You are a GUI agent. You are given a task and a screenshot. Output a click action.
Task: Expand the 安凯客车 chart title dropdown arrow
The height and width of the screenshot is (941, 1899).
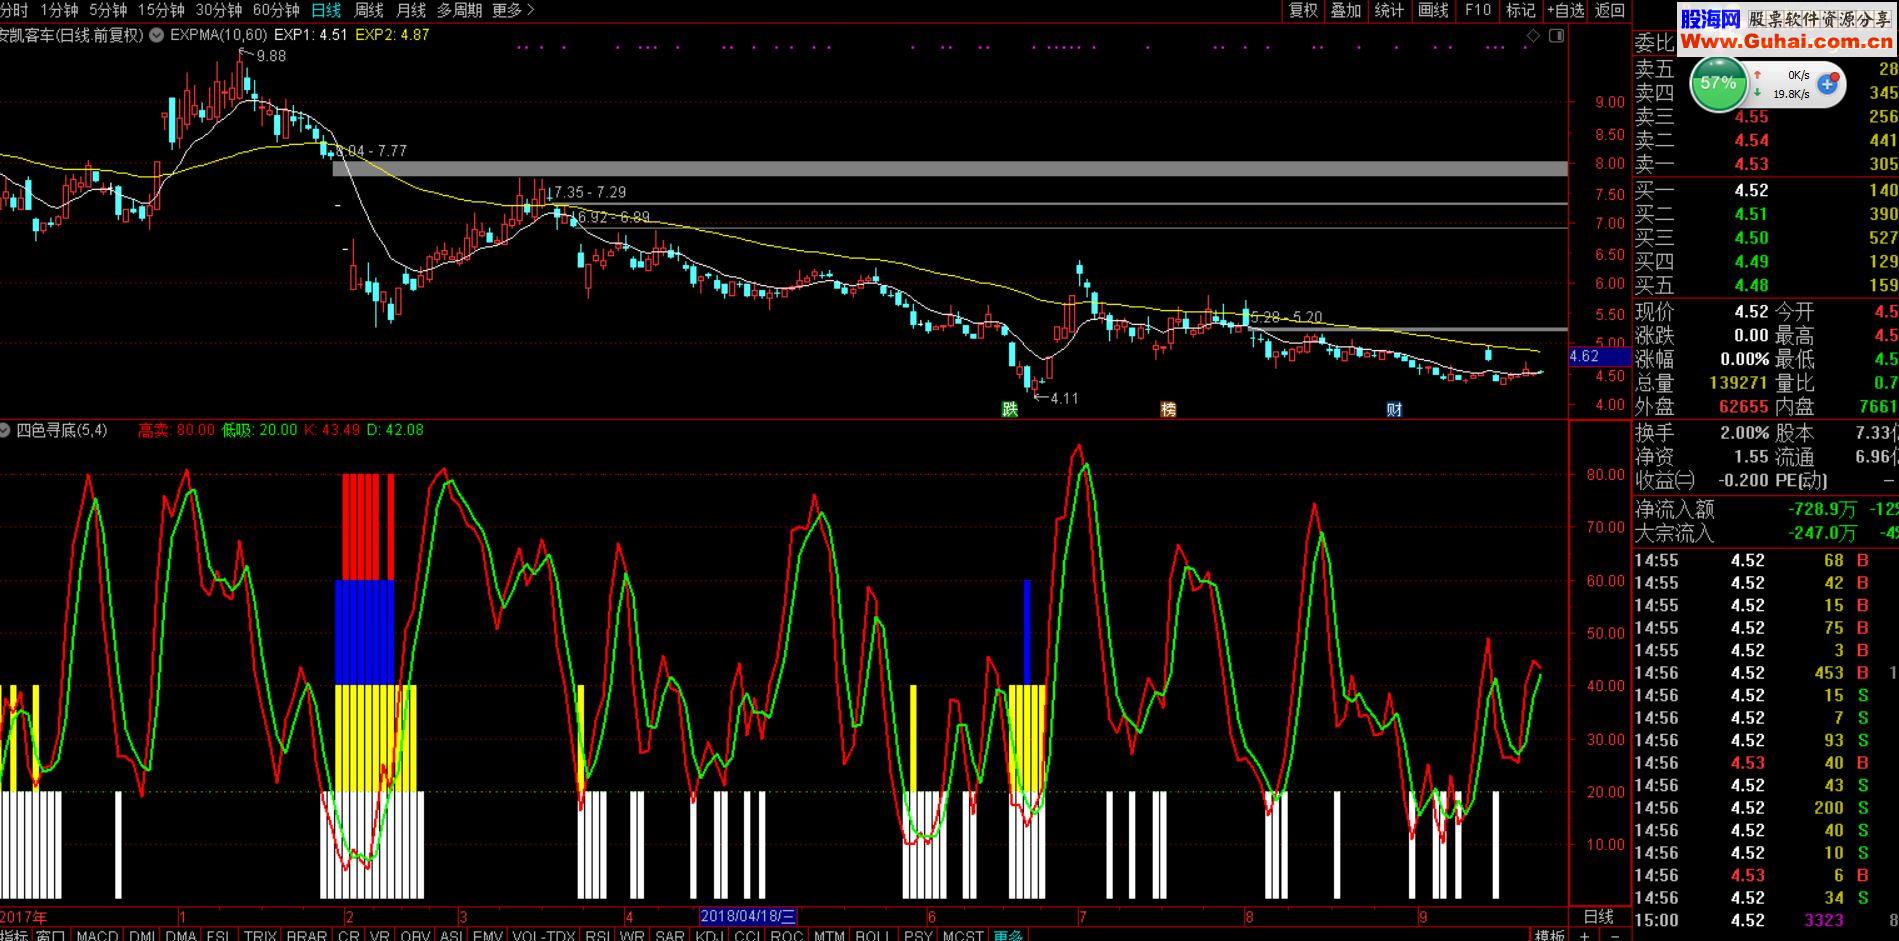click(x=156, y=35)
